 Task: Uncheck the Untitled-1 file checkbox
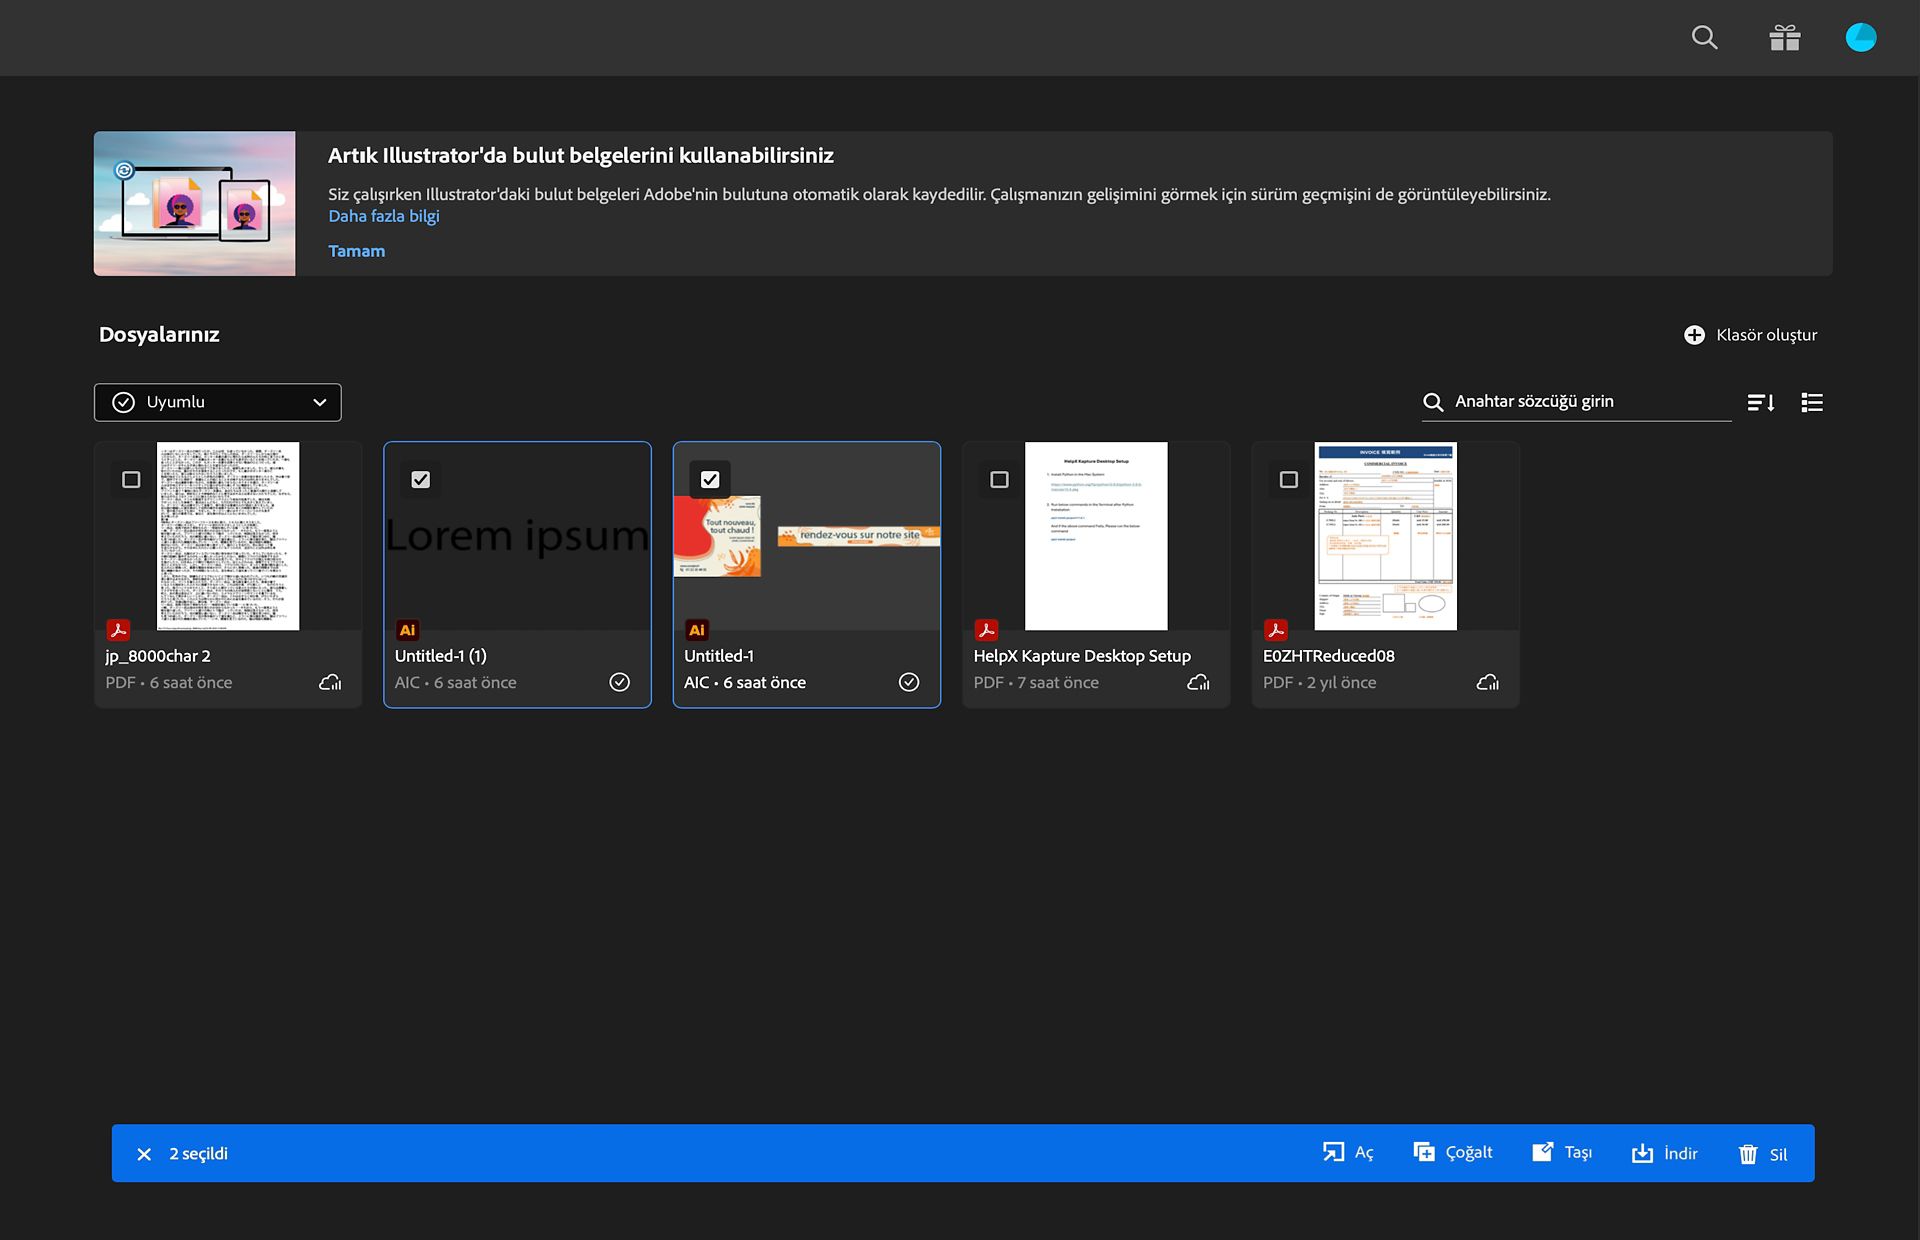click(x=710, y=480)
